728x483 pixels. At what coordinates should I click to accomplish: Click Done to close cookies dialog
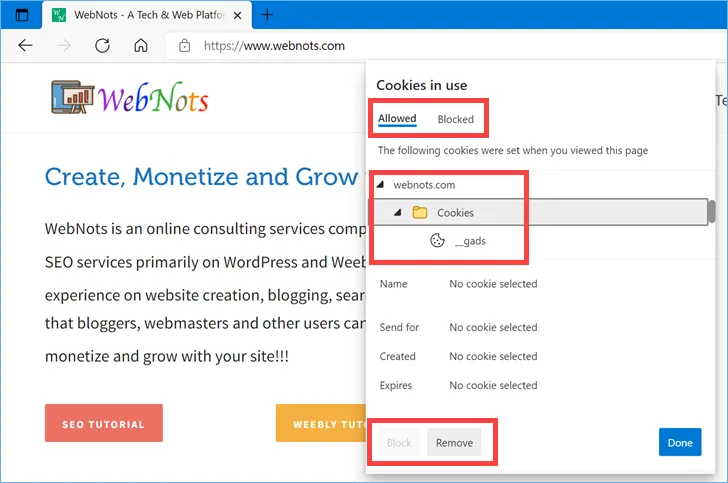680,442
